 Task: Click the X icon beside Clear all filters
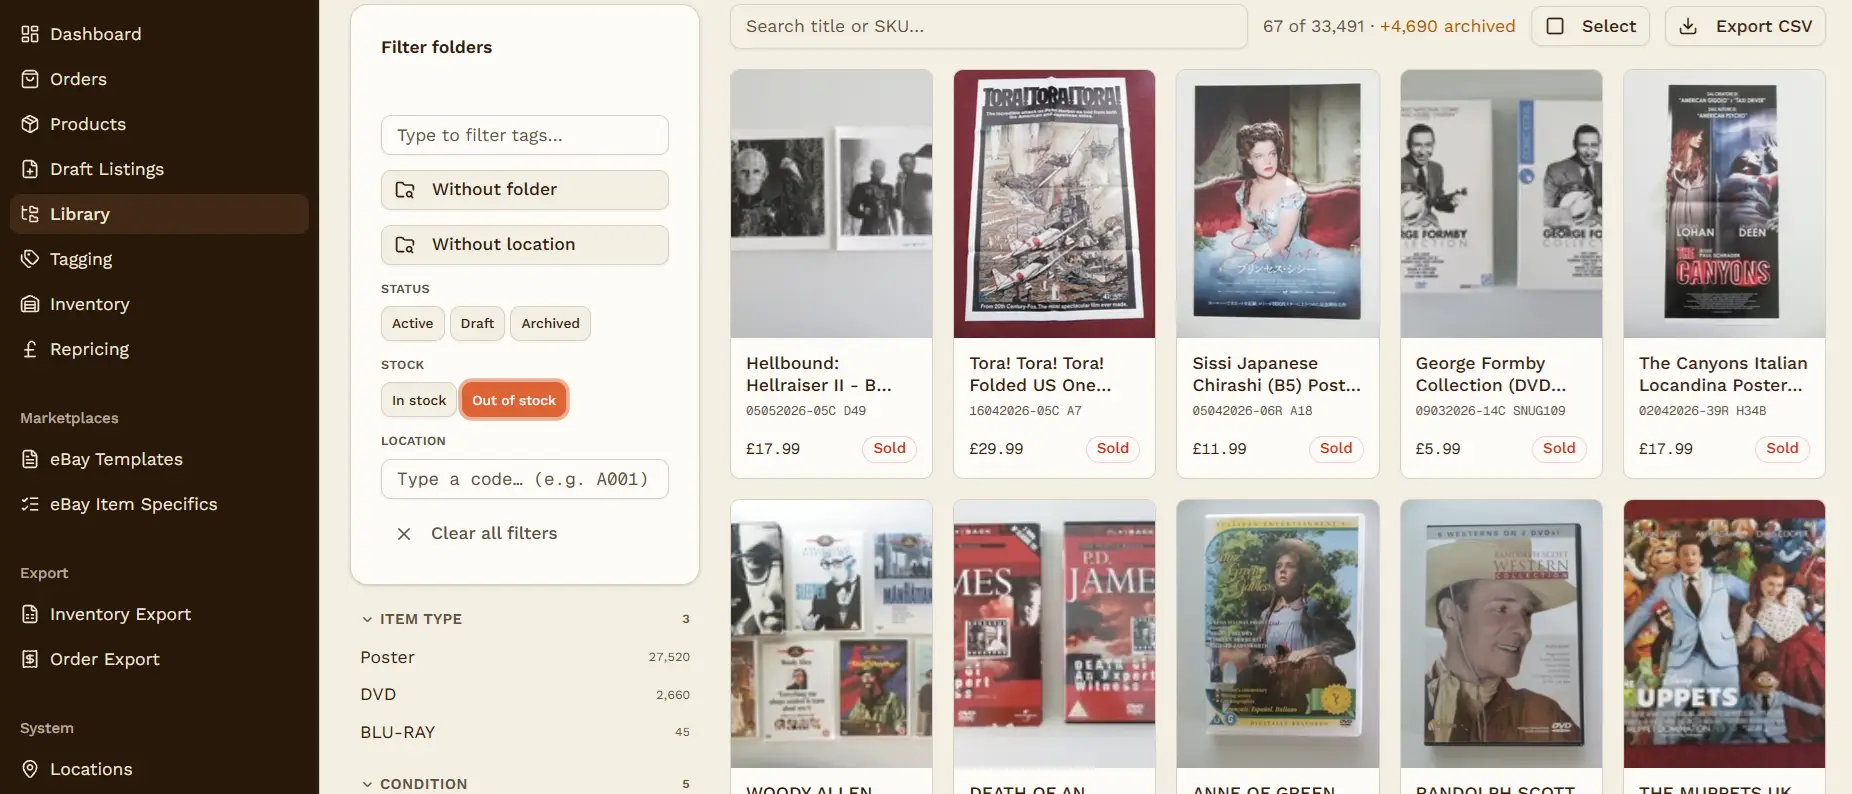404,534
